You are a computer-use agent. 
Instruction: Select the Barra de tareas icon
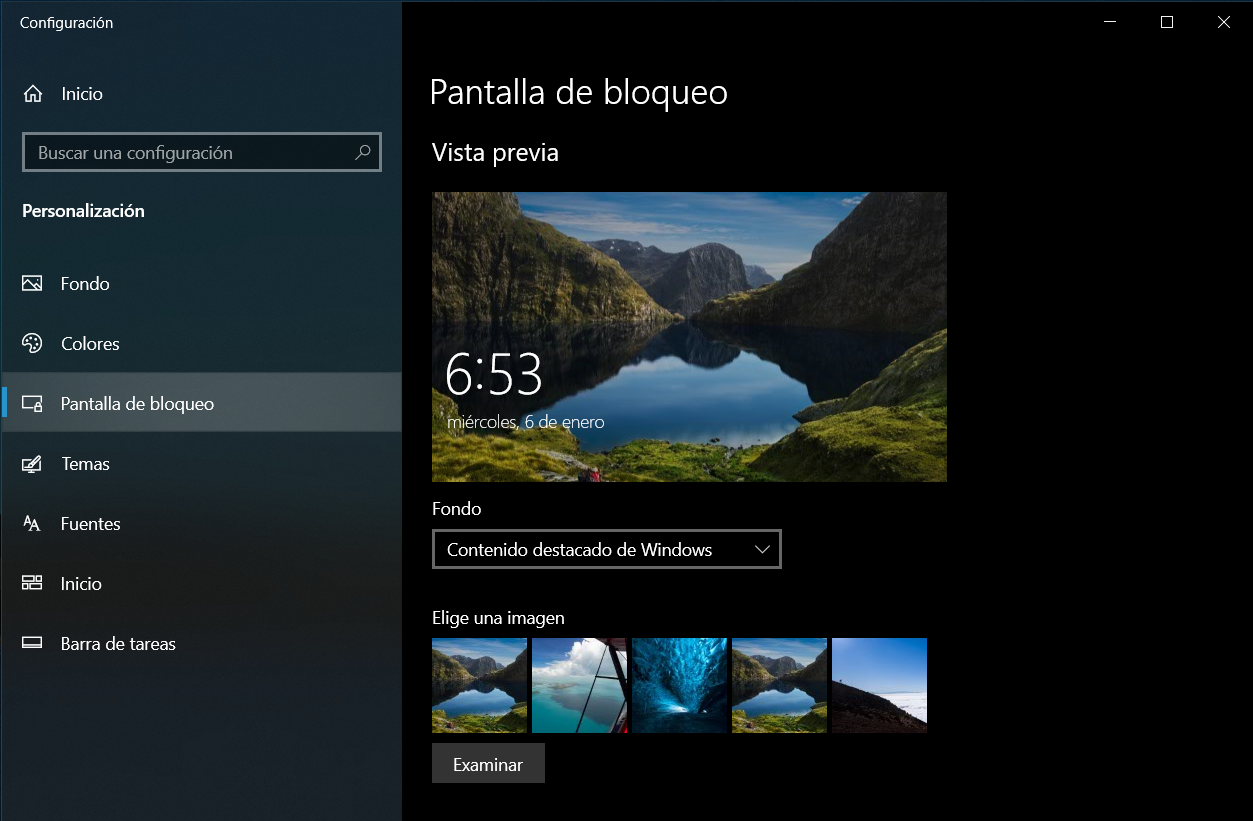[32, 643]
